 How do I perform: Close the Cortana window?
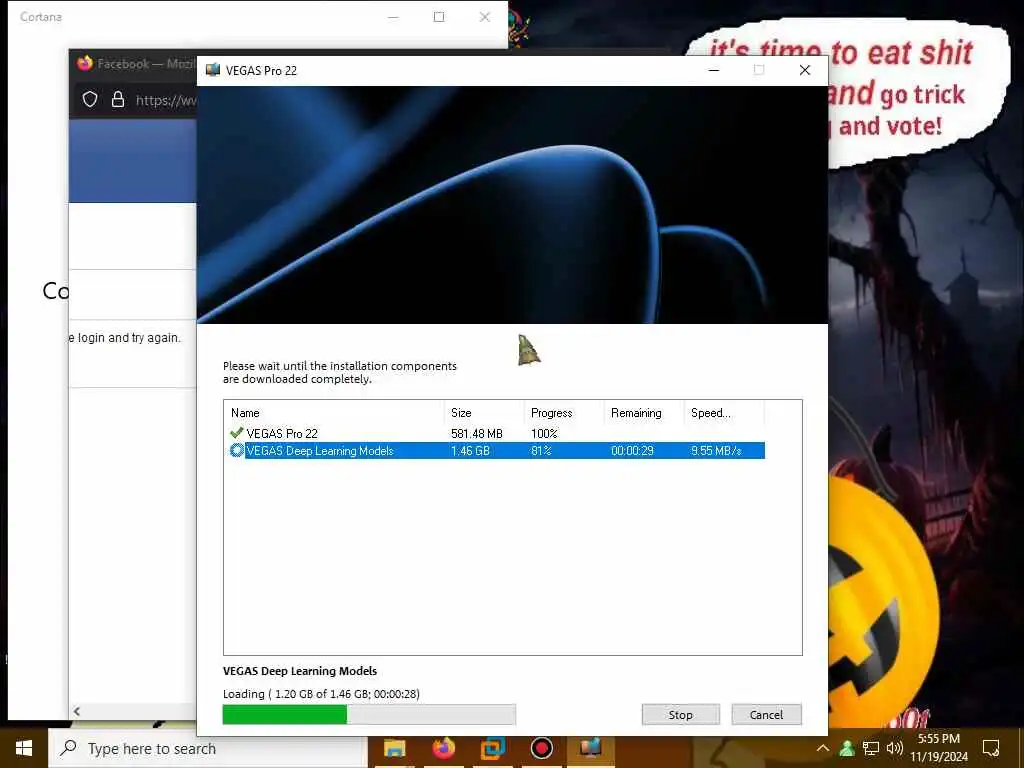485,17
